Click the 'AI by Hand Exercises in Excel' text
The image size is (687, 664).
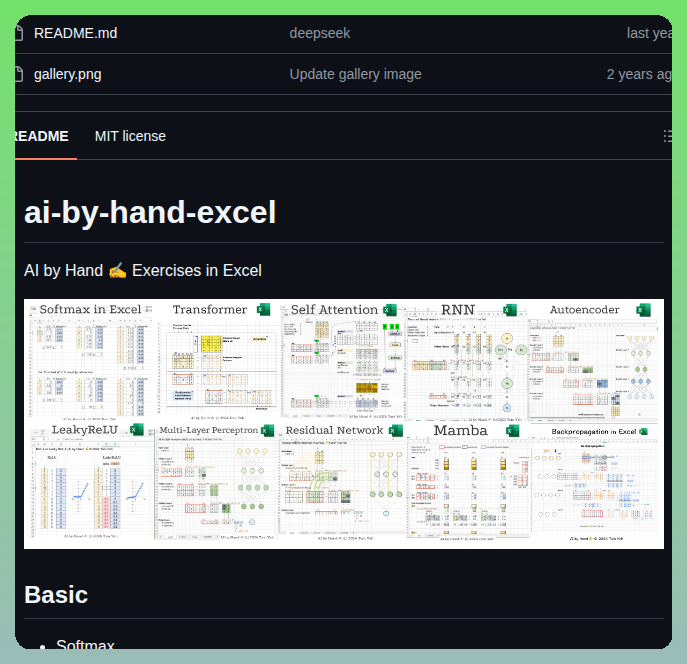(143, 271)
